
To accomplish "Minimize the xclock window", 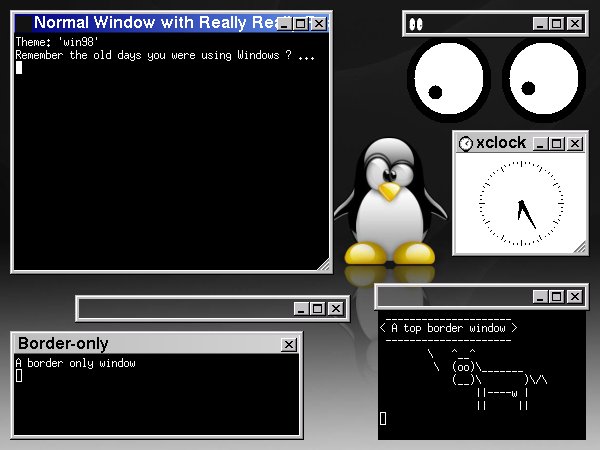I will coord(540,144).
